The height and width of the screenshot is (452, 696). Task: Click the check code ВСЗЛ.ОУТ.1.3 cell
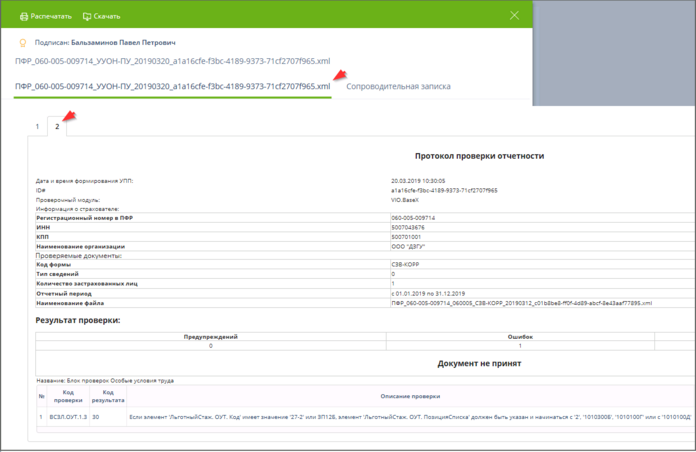67,415
